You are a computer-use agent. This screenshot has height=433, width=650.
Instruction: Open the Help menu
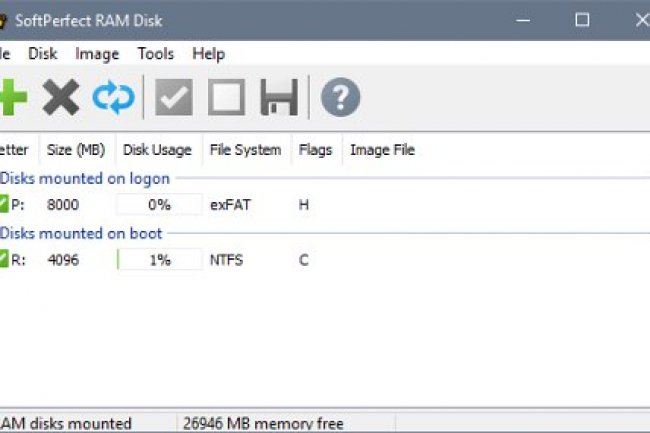point(208,54)
